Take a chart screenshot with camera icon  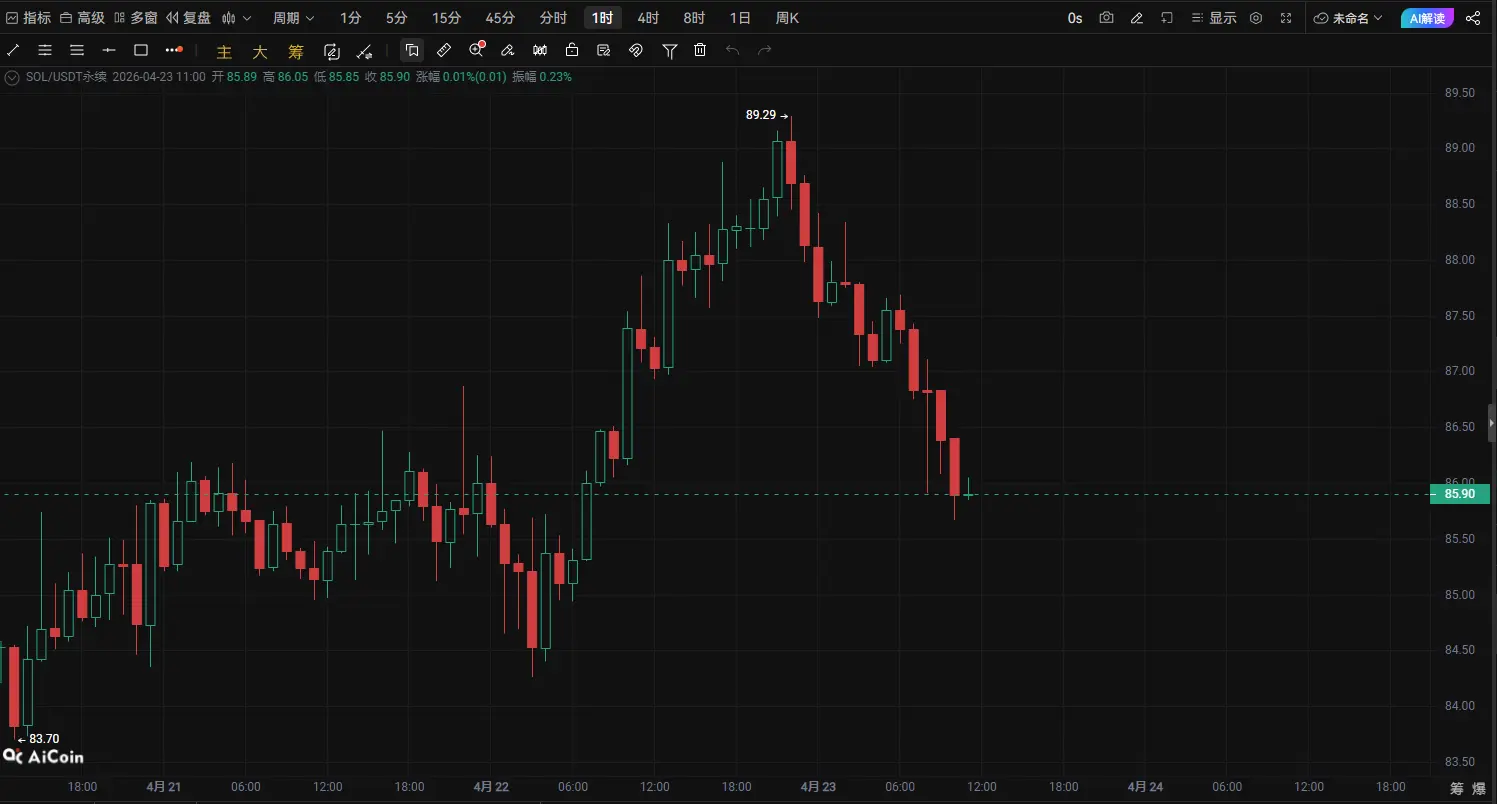click(1106, 18)
